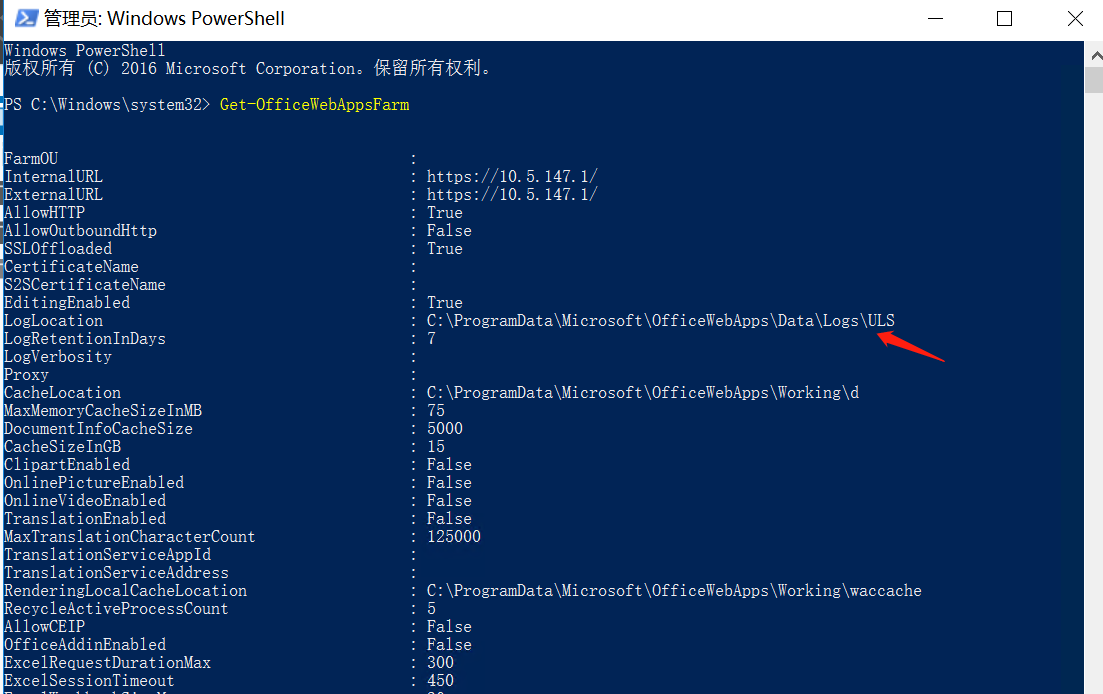Maximize the PowerShell window
1103x694 pixels.
click(x=1005, y=18)
